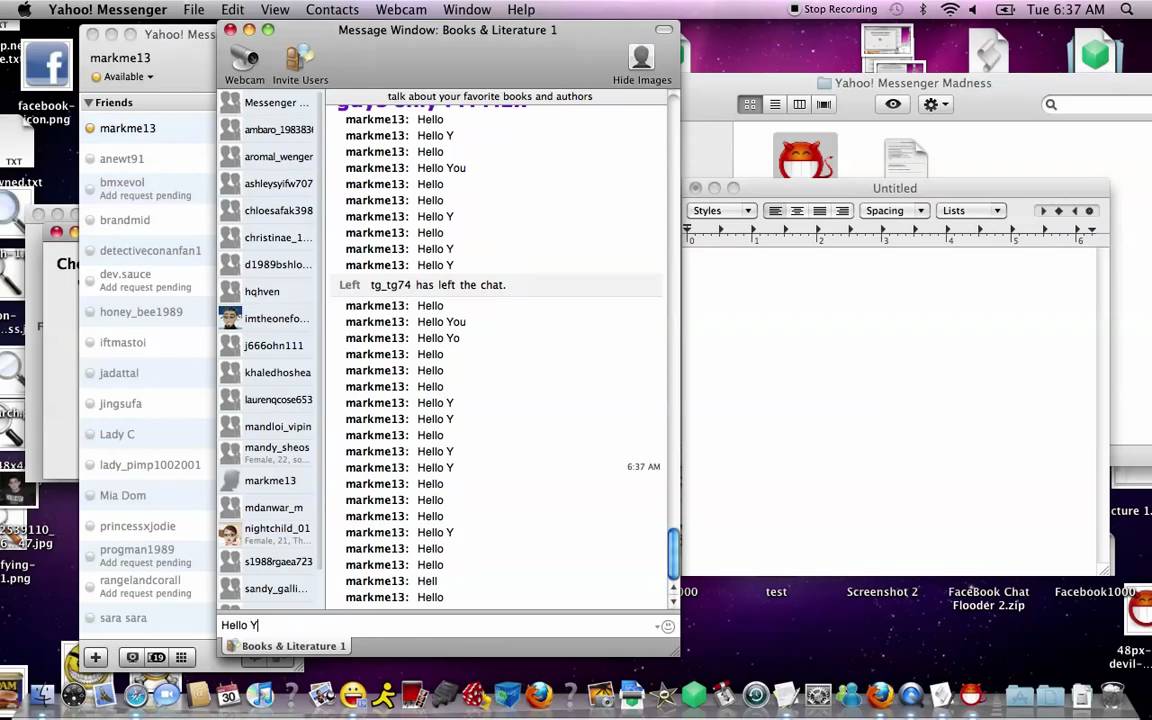
Task: Click the grid button in the buddy list bottom bar
Action: (181, 657)
